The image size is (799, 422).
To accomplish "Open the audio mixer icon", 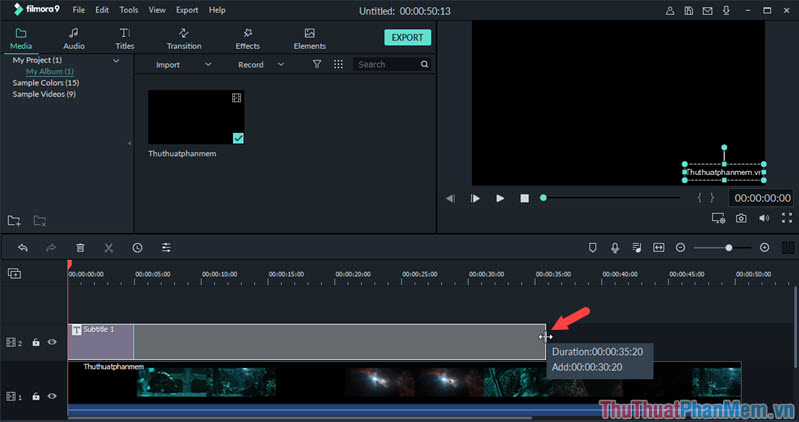I will [x=637, y=248].
